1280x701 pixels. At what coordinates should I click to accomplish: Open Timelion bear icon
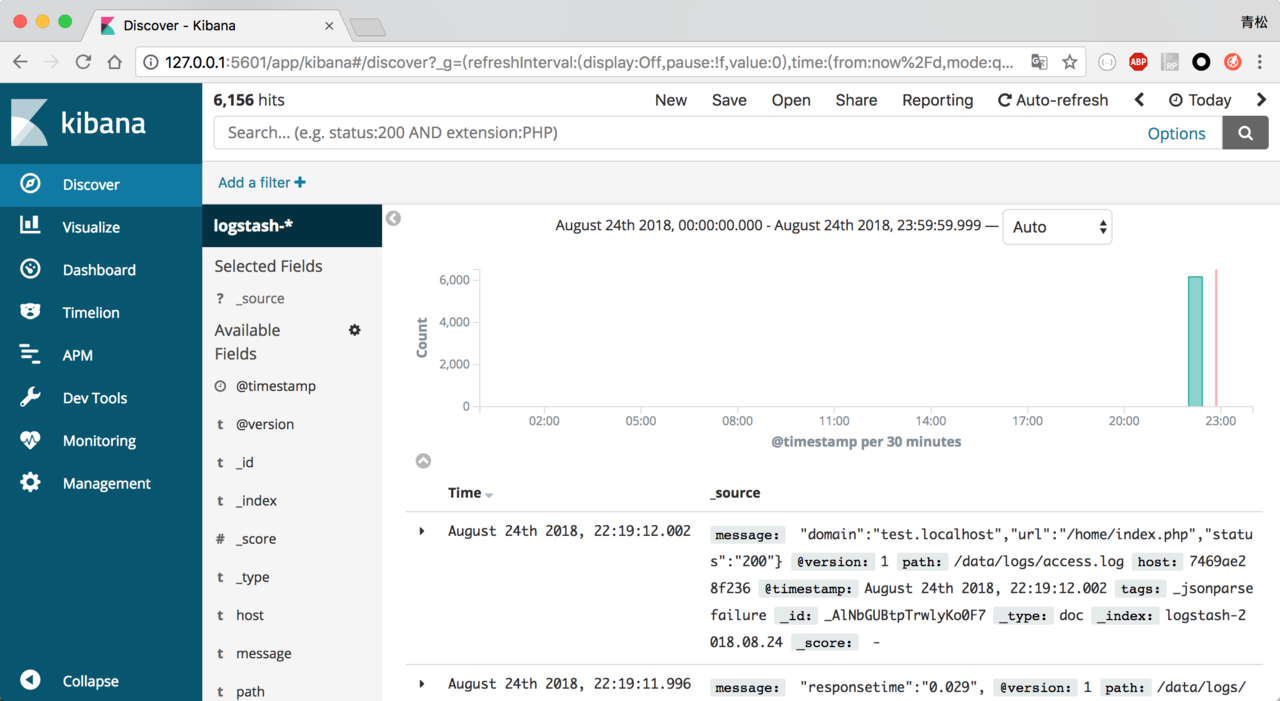point(30,312)
